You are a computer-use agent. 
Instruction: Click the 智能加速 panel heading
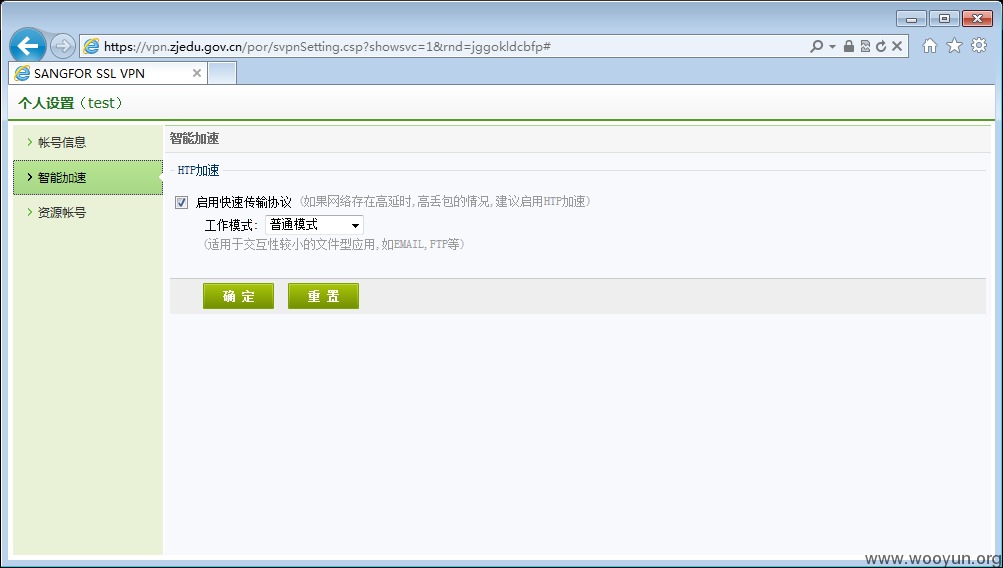(194, 138)
